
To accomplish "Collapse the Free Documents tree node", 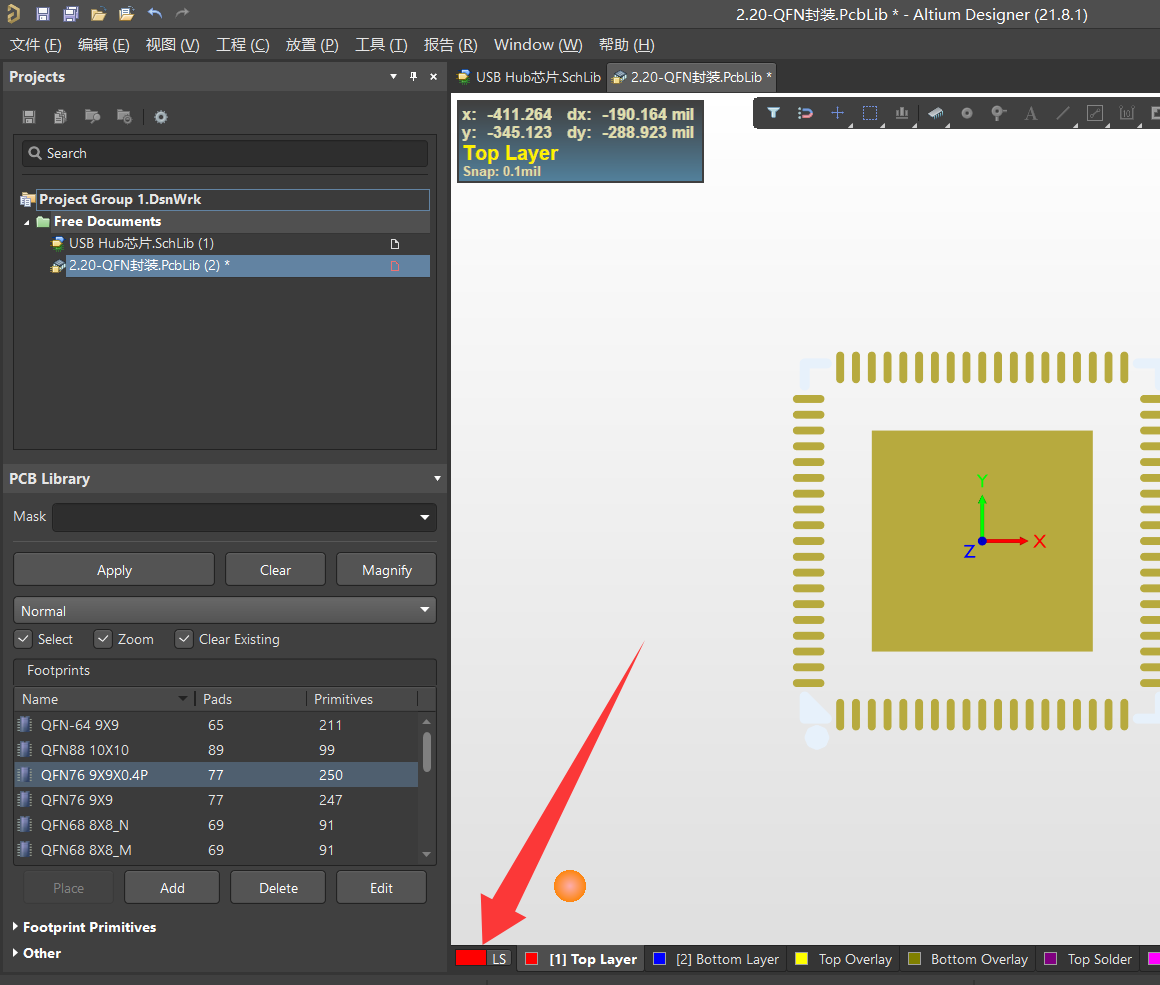I will coord(27,222).
